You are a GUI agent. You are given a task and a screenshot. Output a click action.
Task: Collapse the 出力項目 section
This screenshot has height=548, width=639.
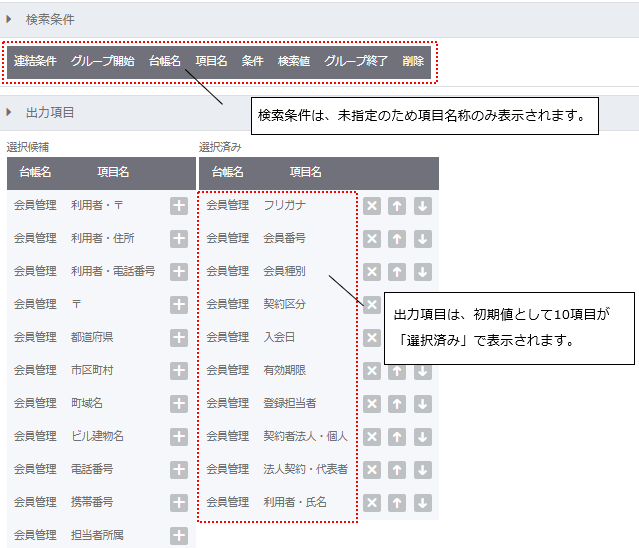[9, 112]
